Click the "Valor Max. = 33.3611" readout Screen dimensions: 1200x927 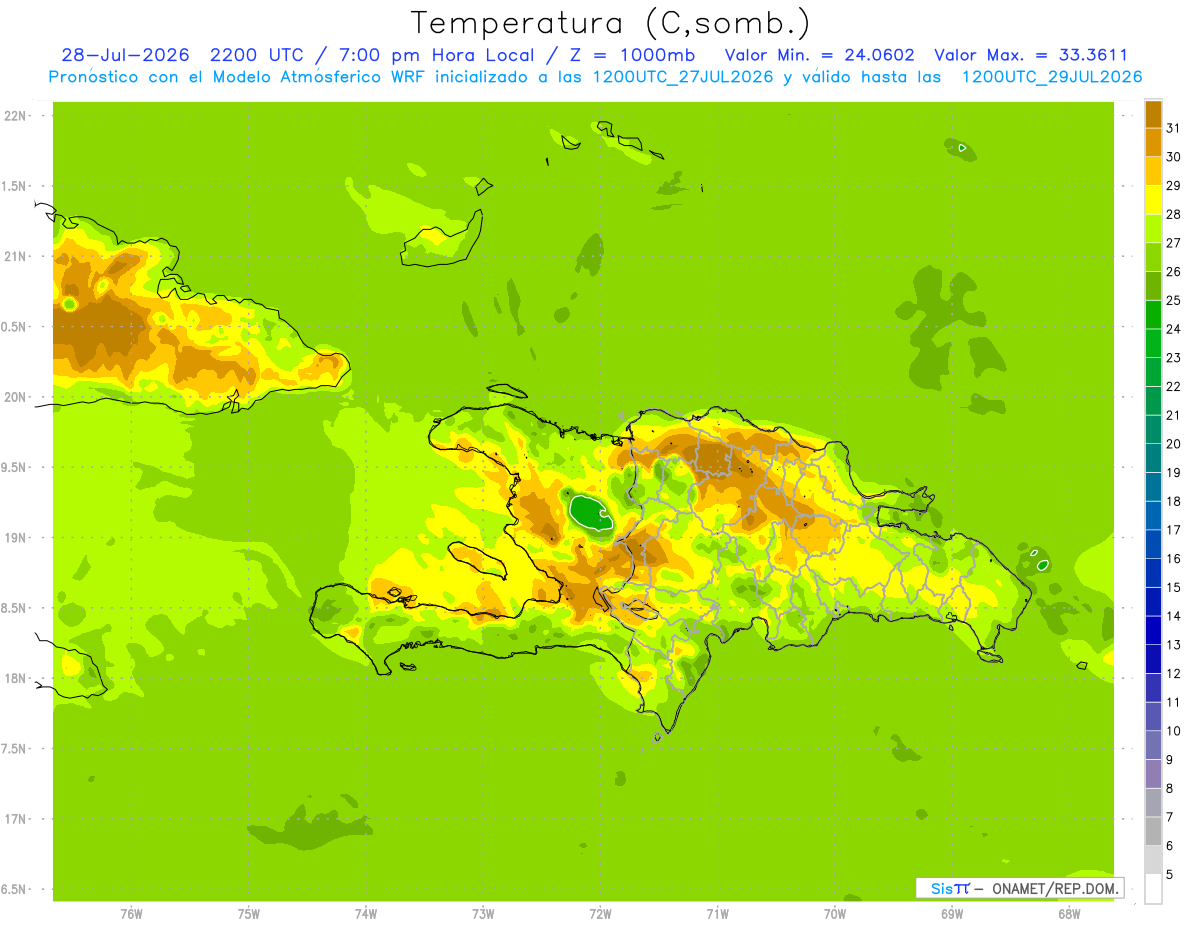tap(1031, 55)
